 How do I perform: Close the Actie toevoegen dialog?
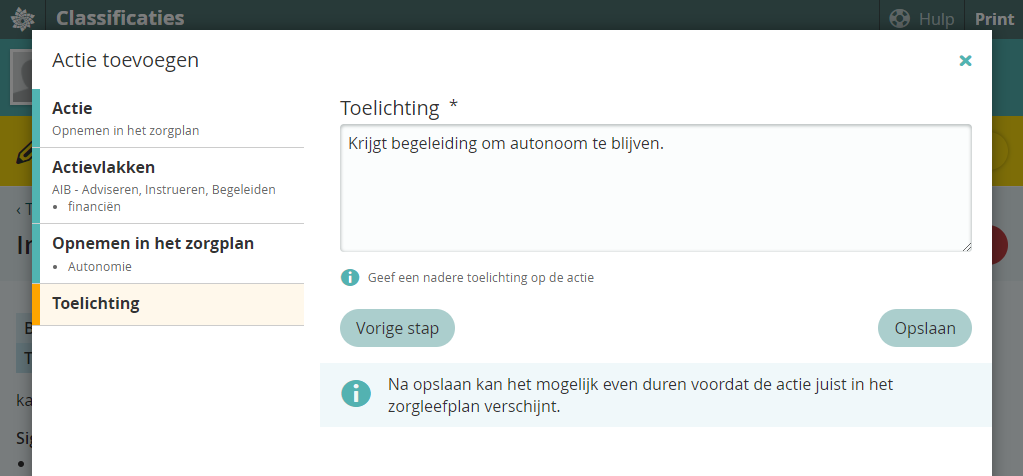[965, 60]
